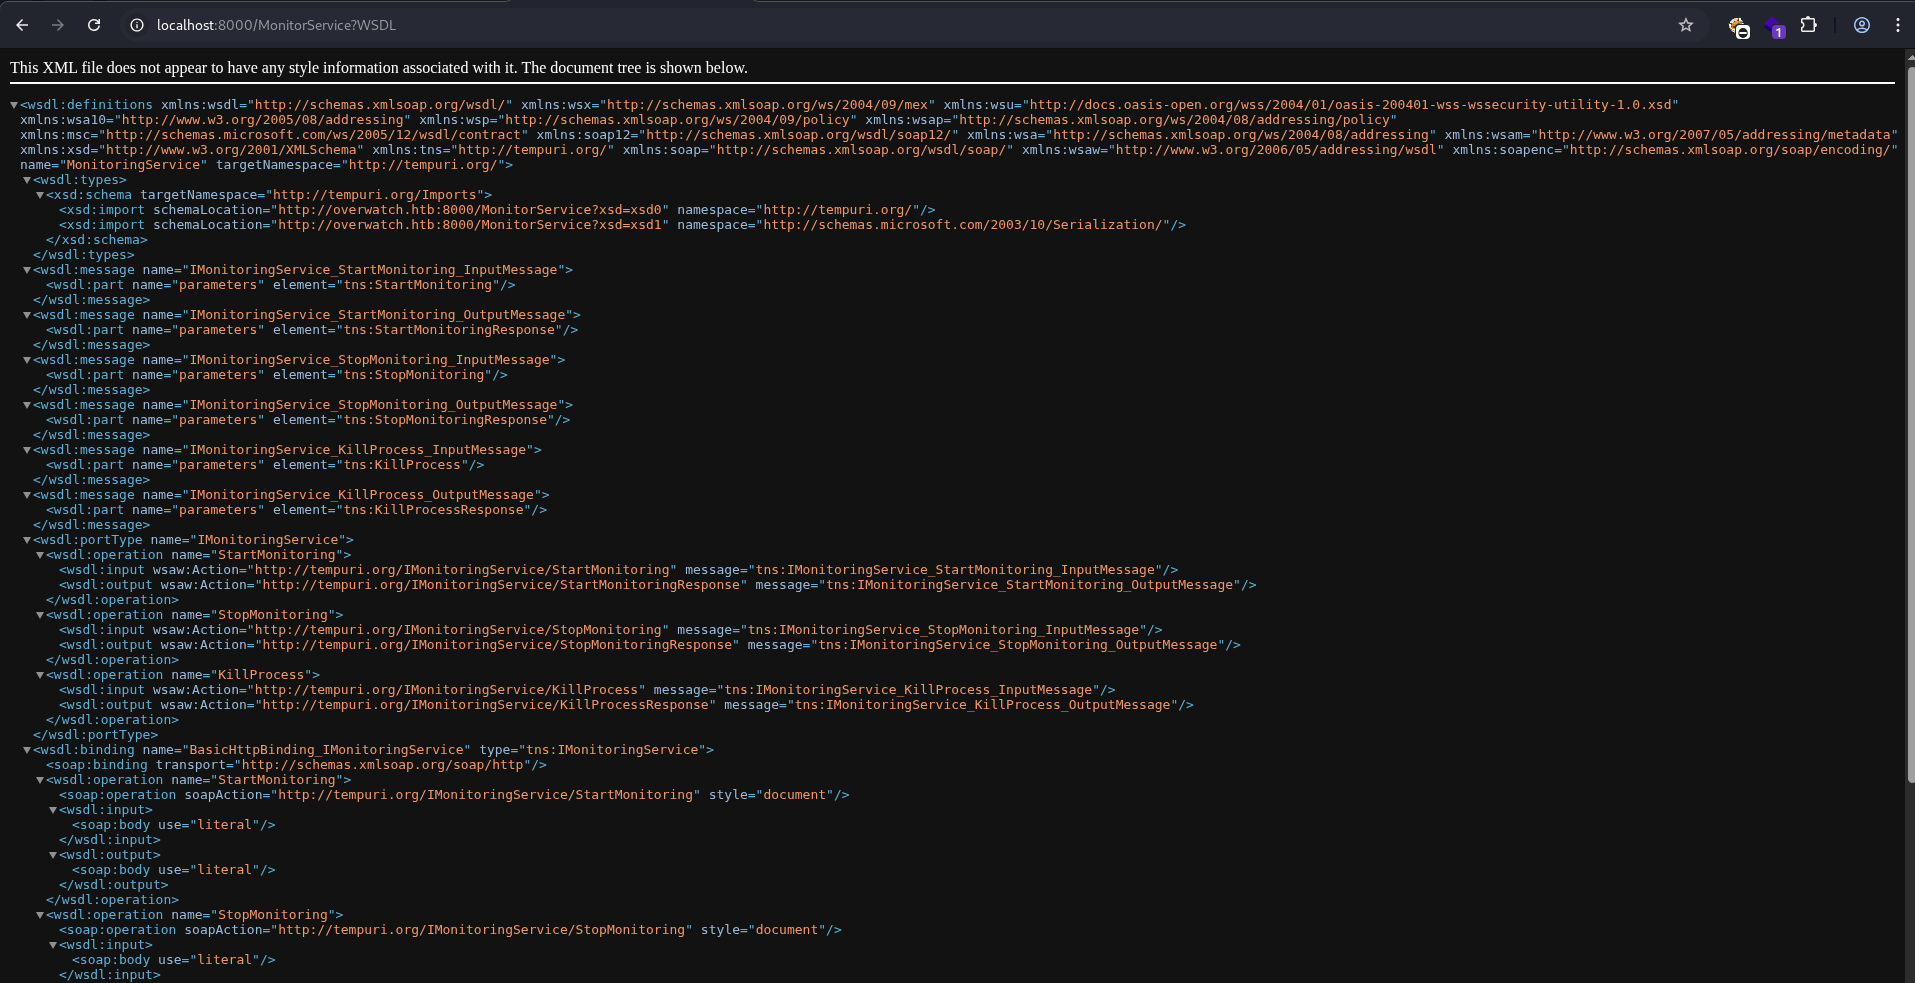Click the soap:binding transport line
1915x983 pixels.
pyautogui.click(x=296, y=765)
